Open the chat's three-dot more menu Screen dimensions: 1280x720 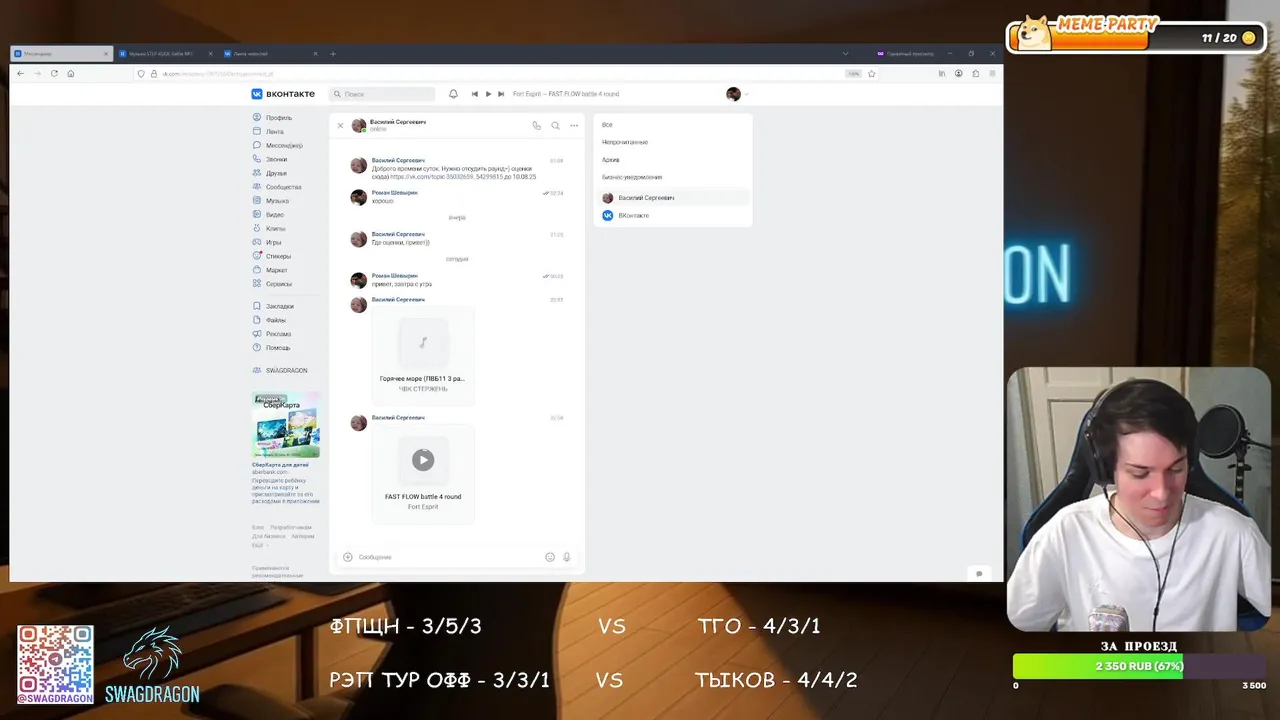pos(574,125)
